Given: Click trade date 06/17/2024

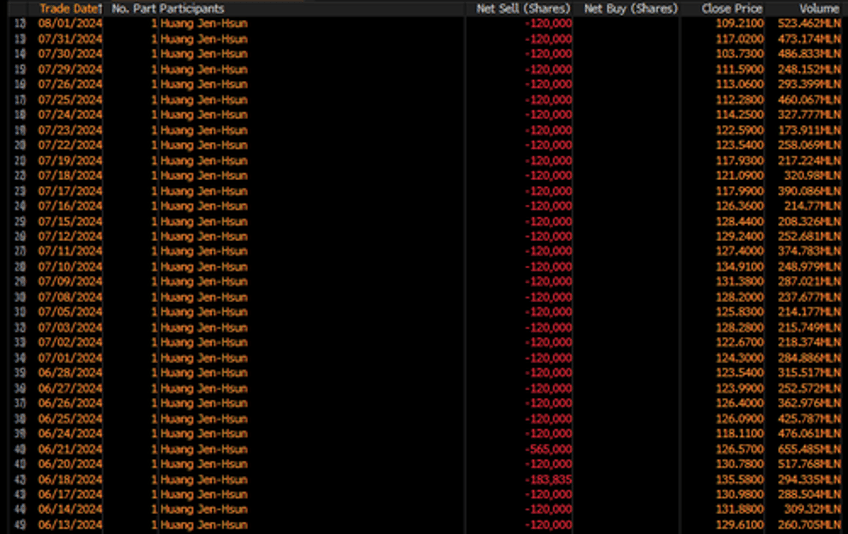Looking at the screenshot, I should [70, 494].
